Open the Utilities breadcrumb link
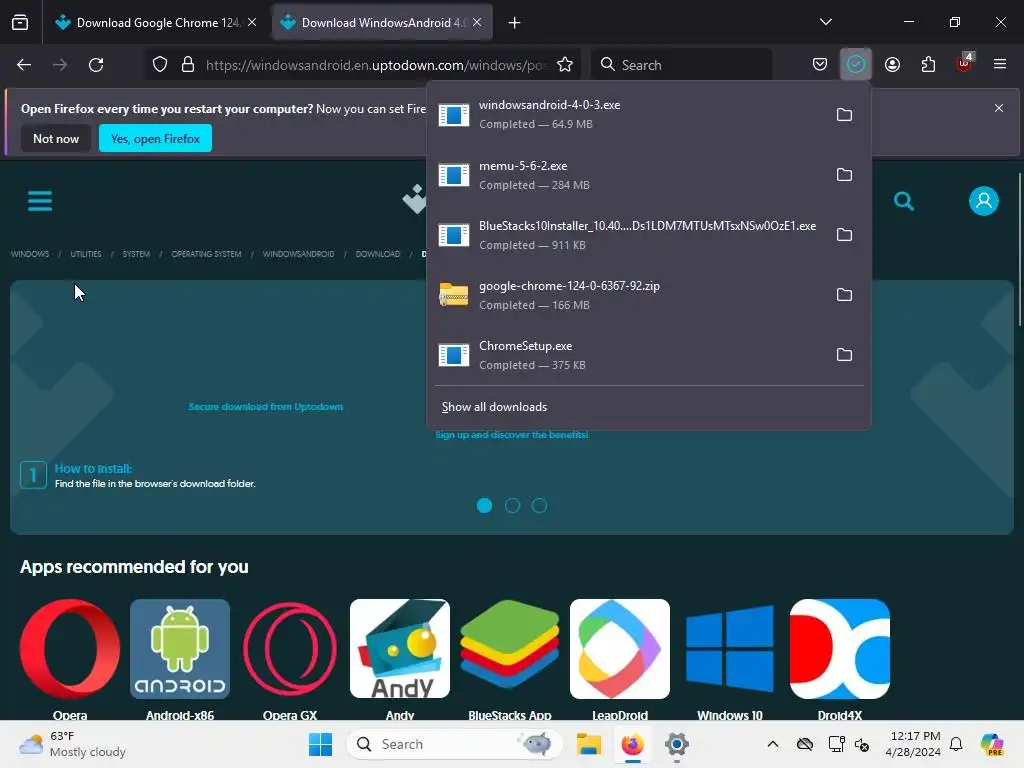The width and height of the screenshot is (1024, 768). click(86, 254)
